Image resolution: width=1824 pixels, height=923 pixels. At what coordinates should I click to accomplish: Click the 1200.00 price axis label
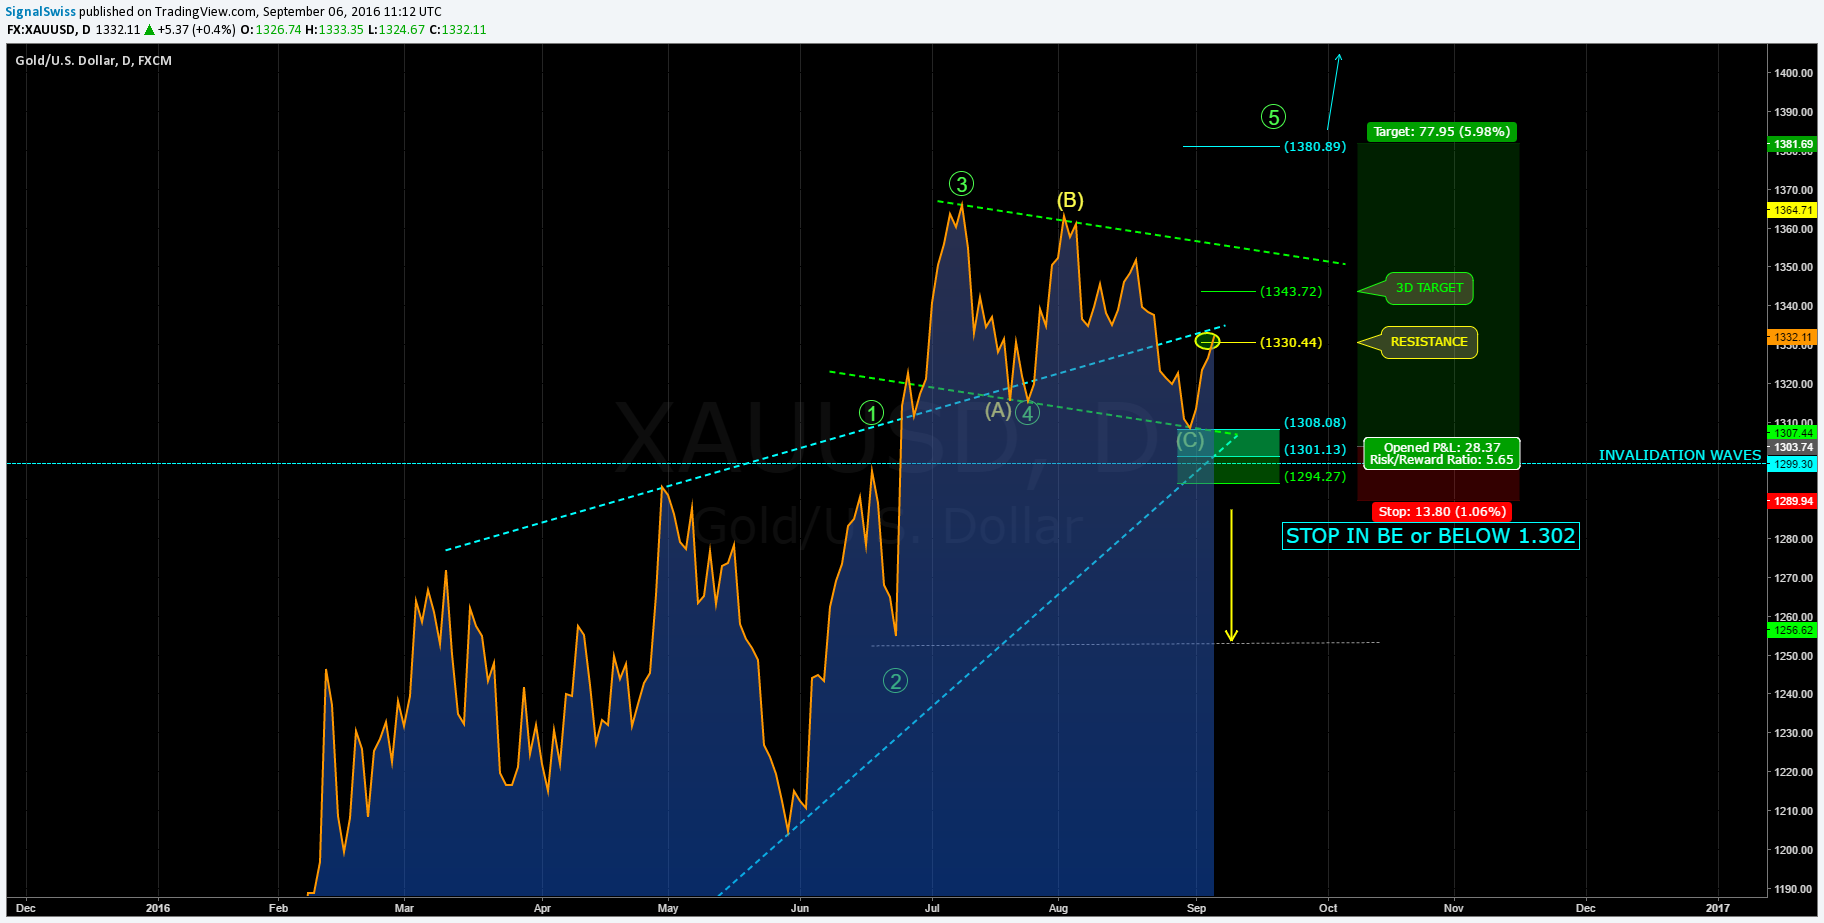point(1793,850)
